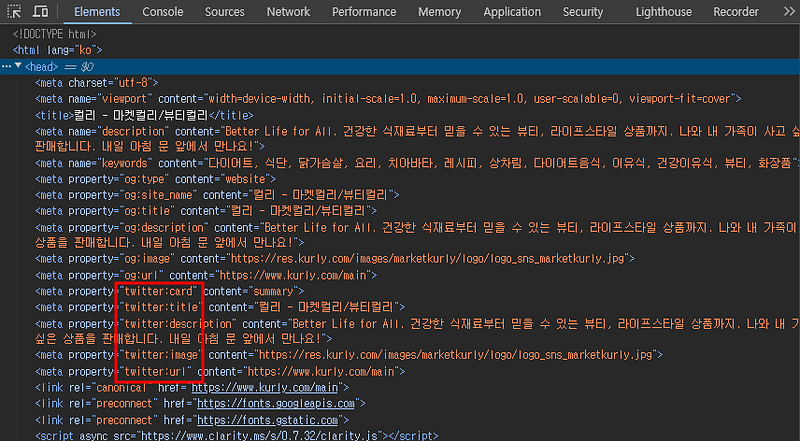This screenshot has width=800, height=441.
Task: Open the ellipsis beside the head element
Action: (6, 66)
